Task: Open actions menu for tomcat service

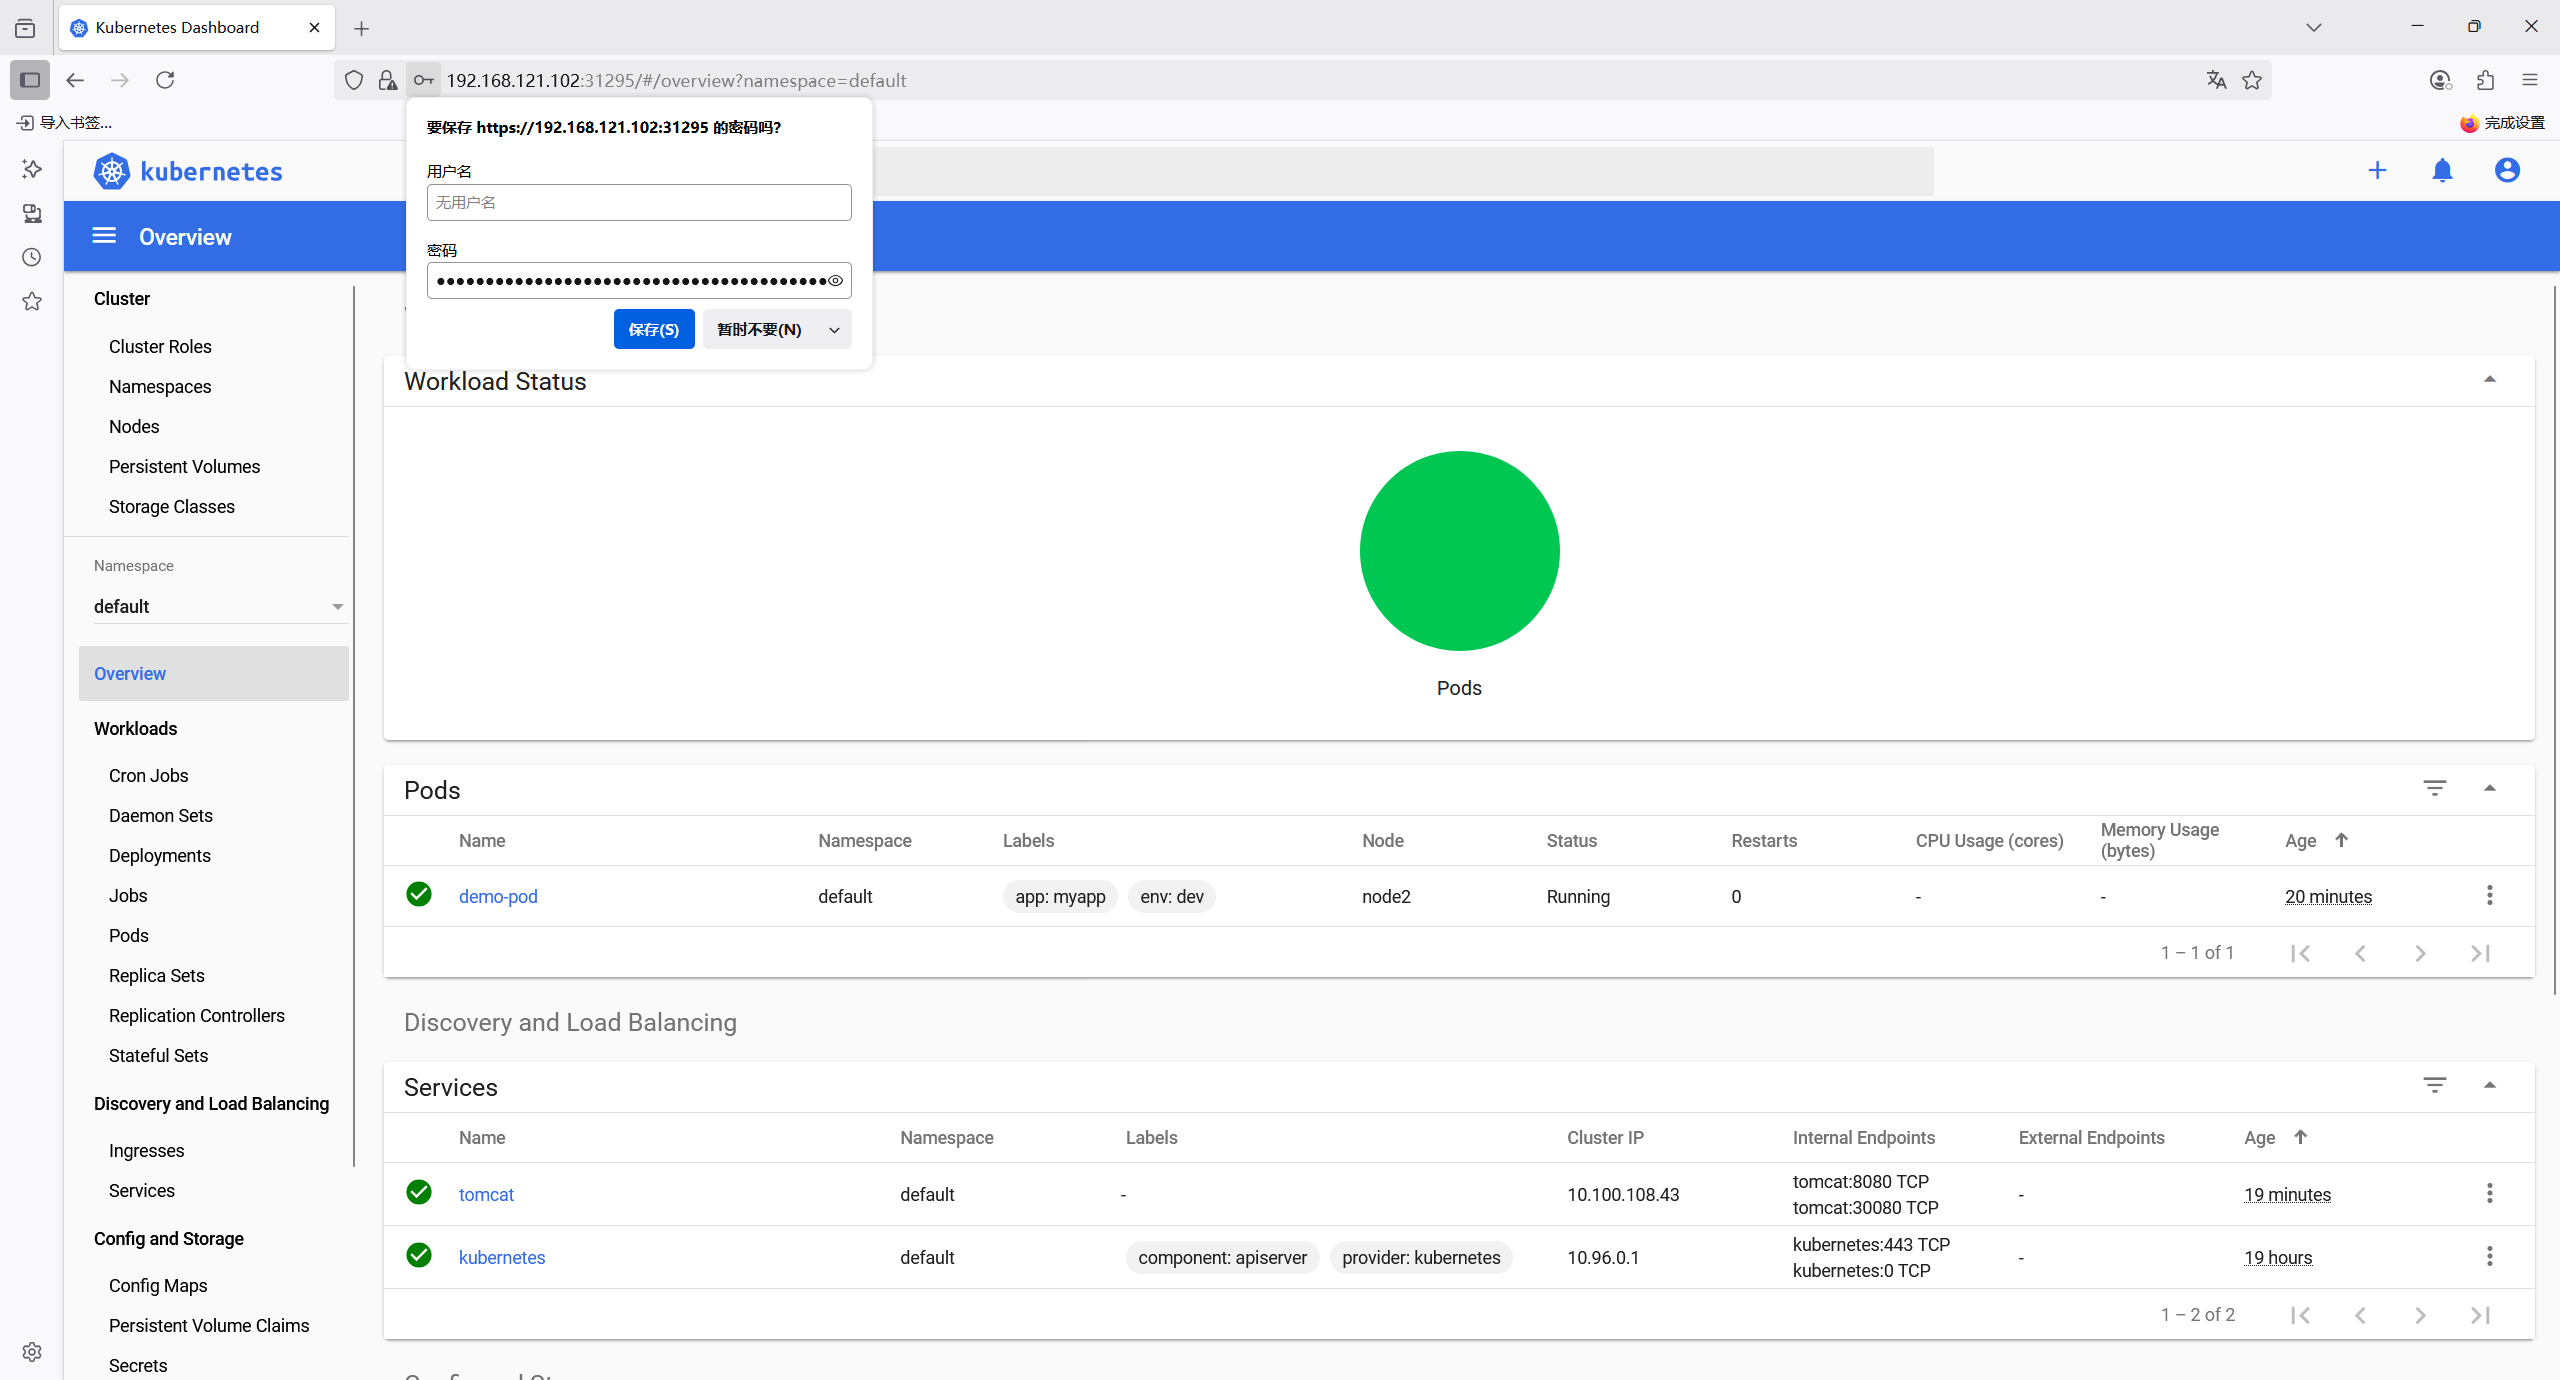Action: [2490, 1193]
